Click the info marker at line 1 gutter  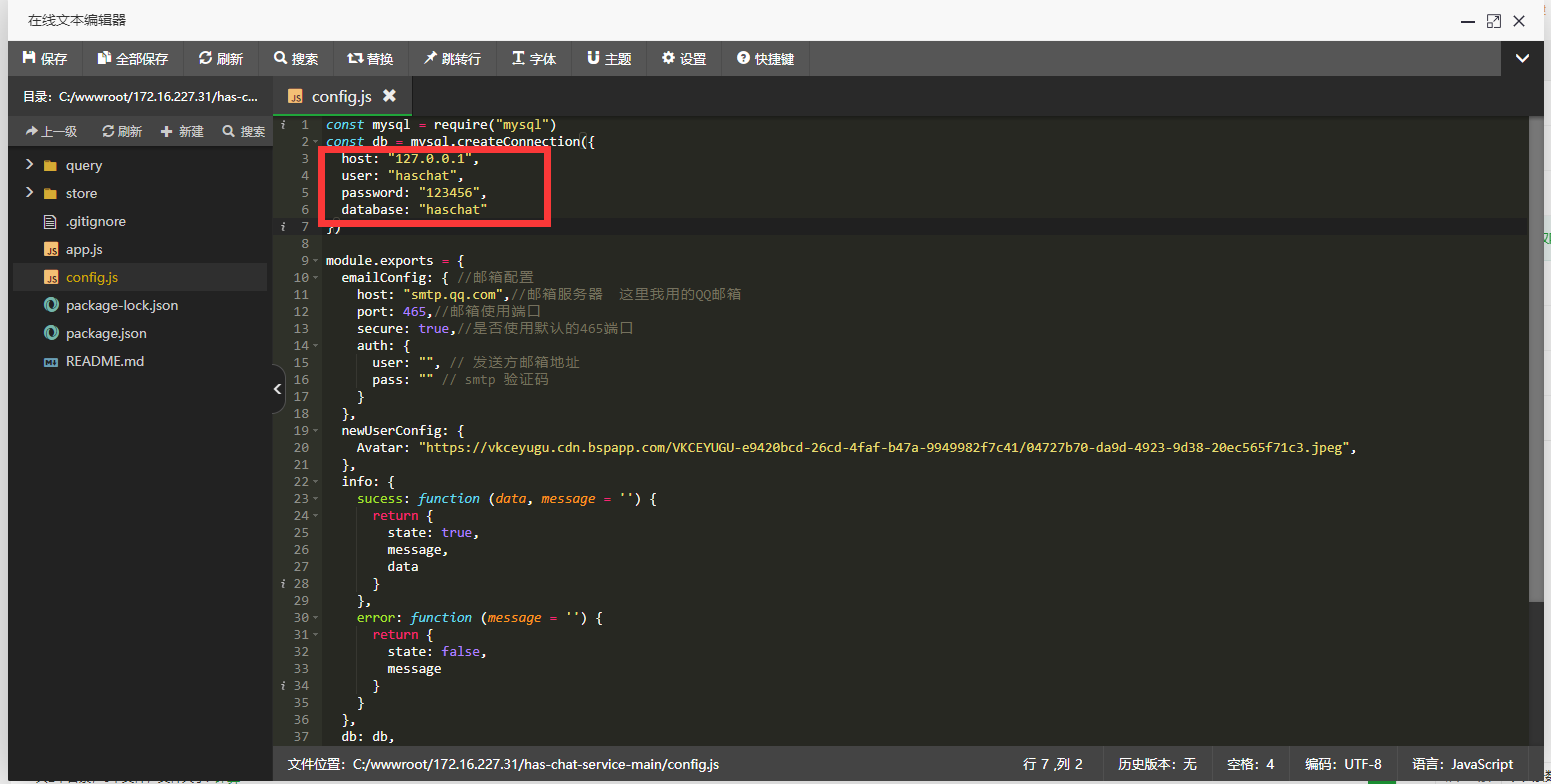(x=283, y=125)
